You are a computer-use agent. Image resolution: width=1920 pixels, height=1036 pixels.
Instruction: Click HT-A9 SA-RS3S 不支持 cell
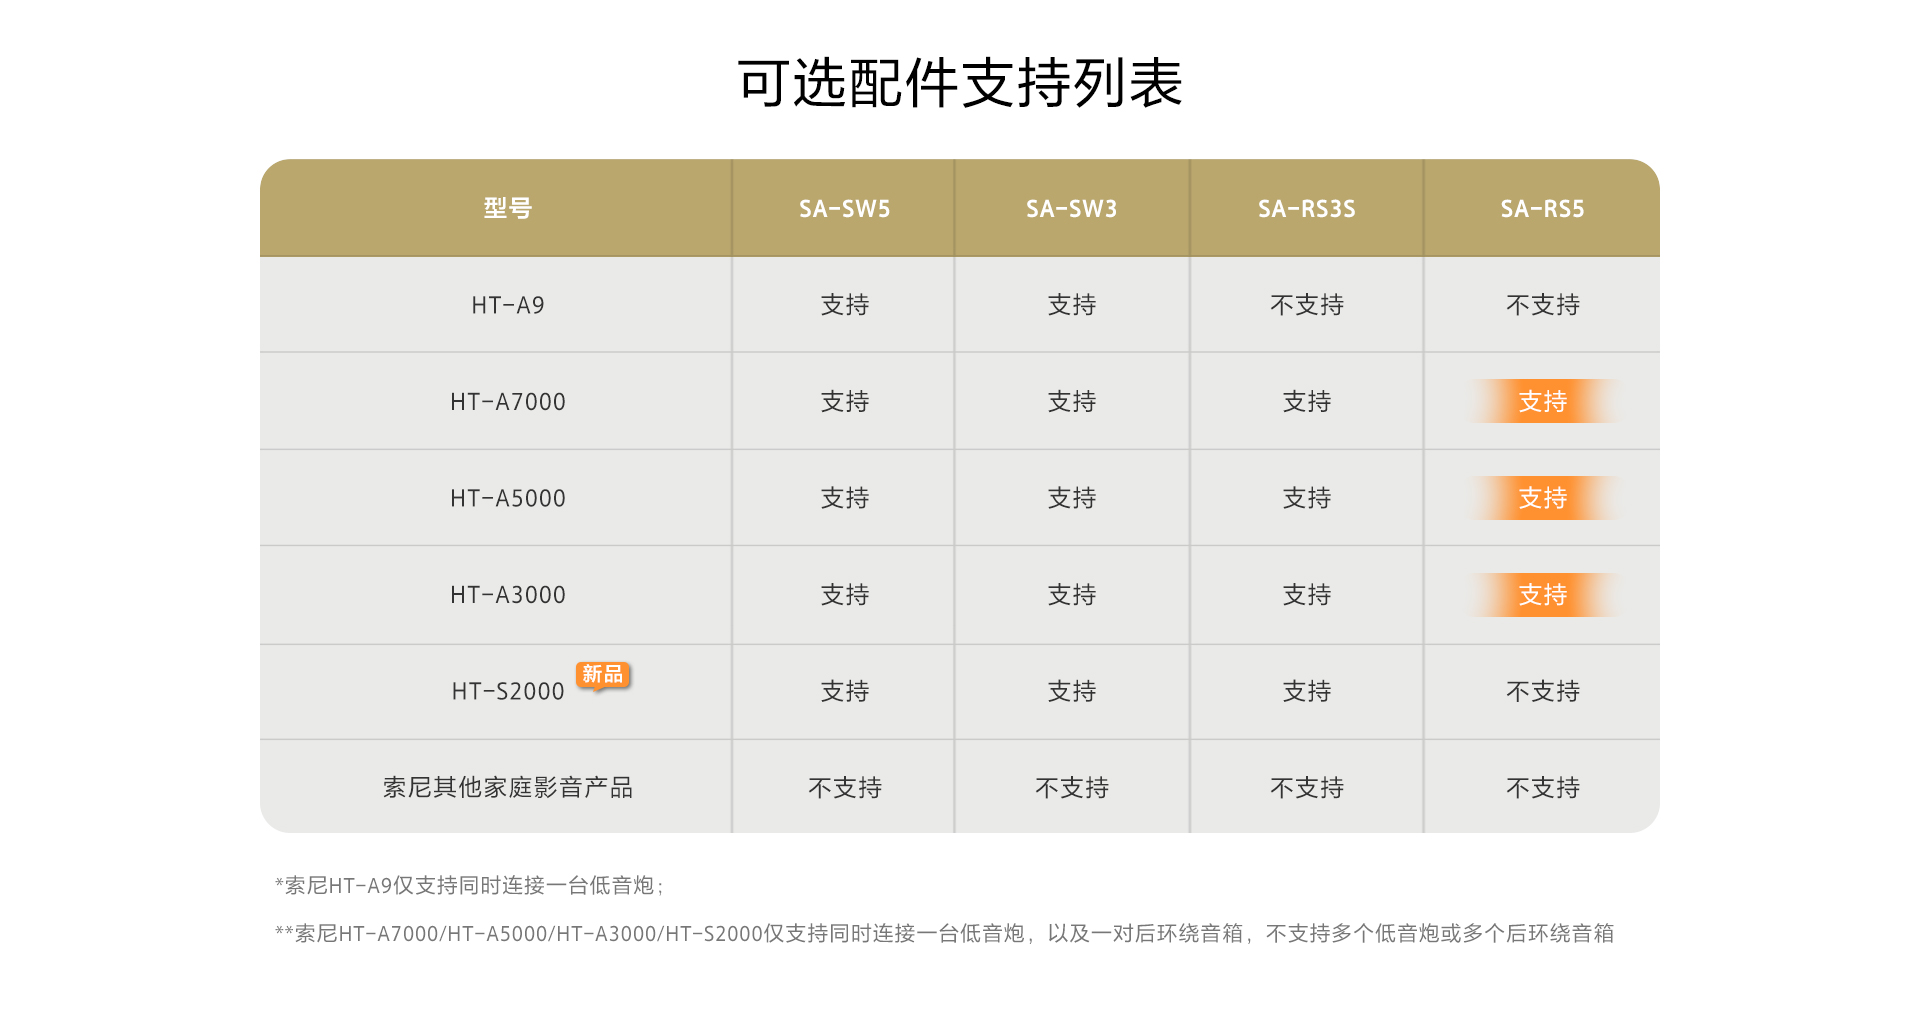click(x=1307, y=305)
